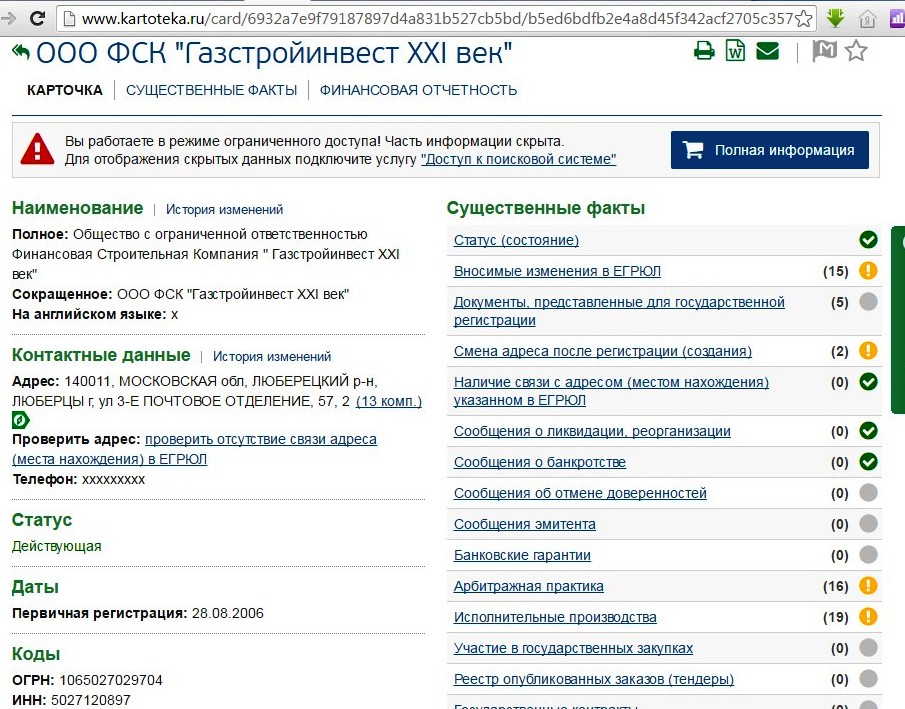The width and height of the screenshot is (905, 709).
Task: Click the green back arrow beside company name
Action: [21, 53]
